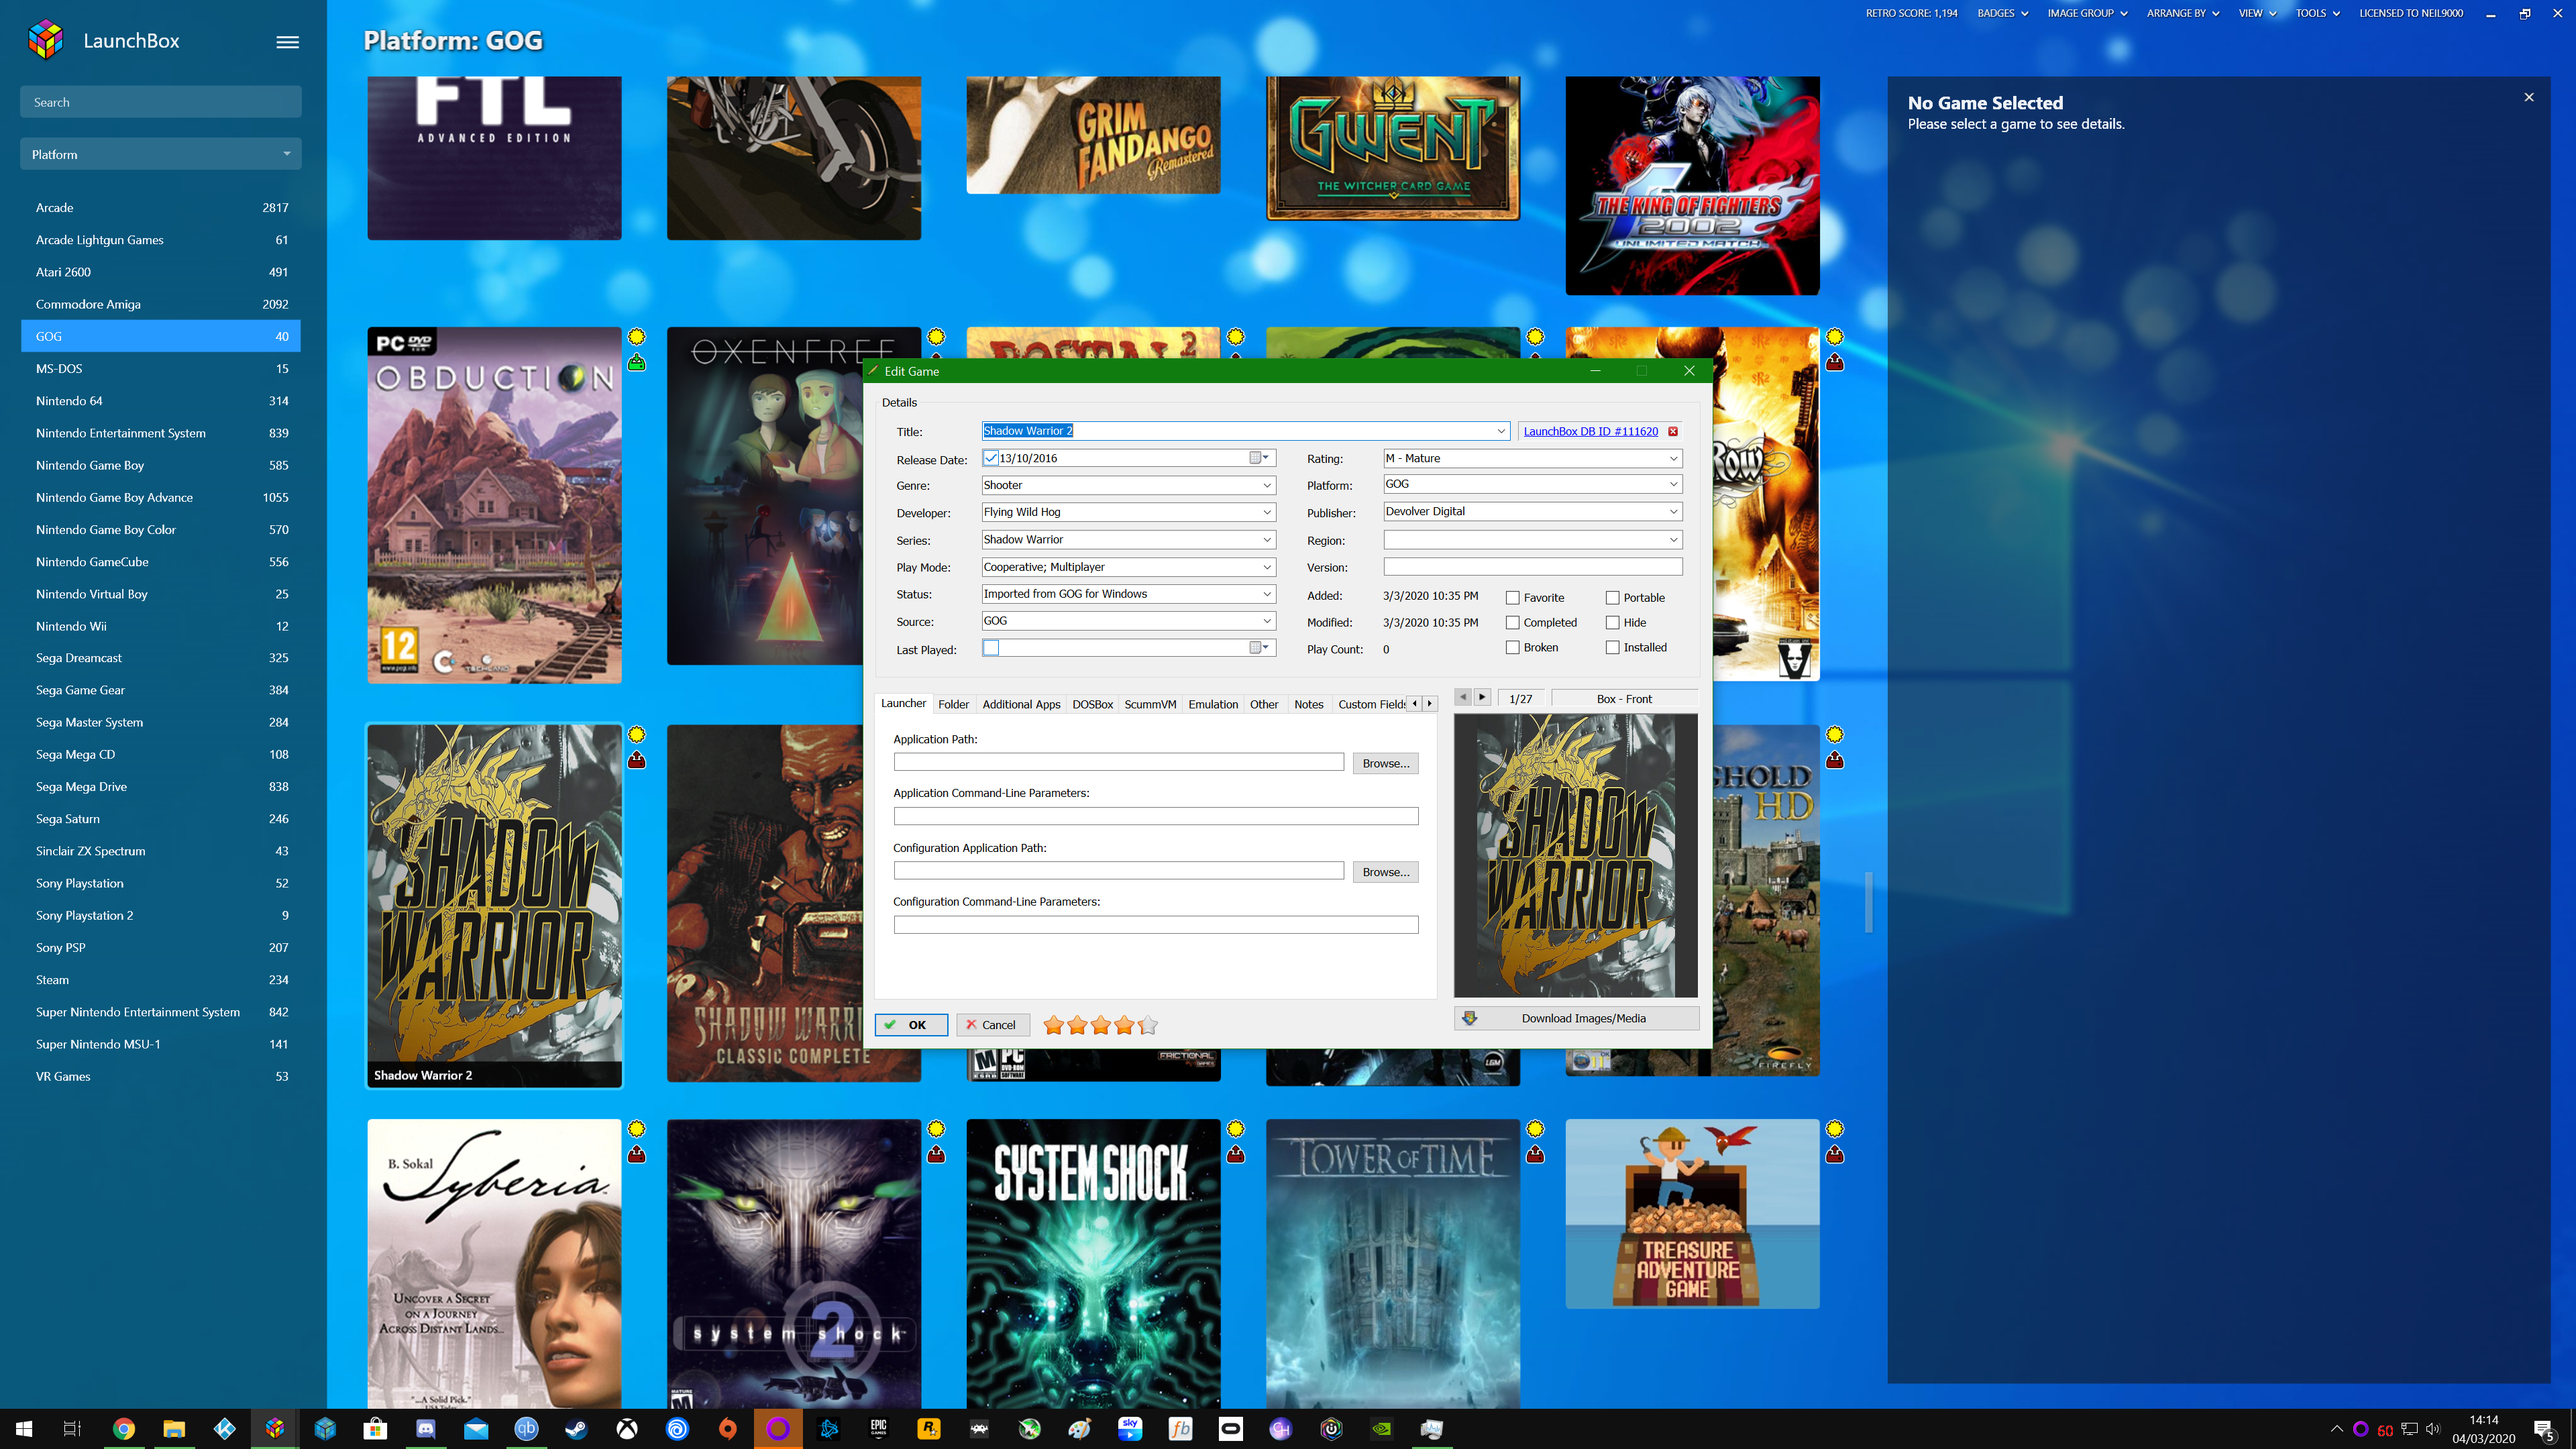Open the Emulation tab
The height and width of the screenshot is (1449, 2576).
coord(1213,705)
